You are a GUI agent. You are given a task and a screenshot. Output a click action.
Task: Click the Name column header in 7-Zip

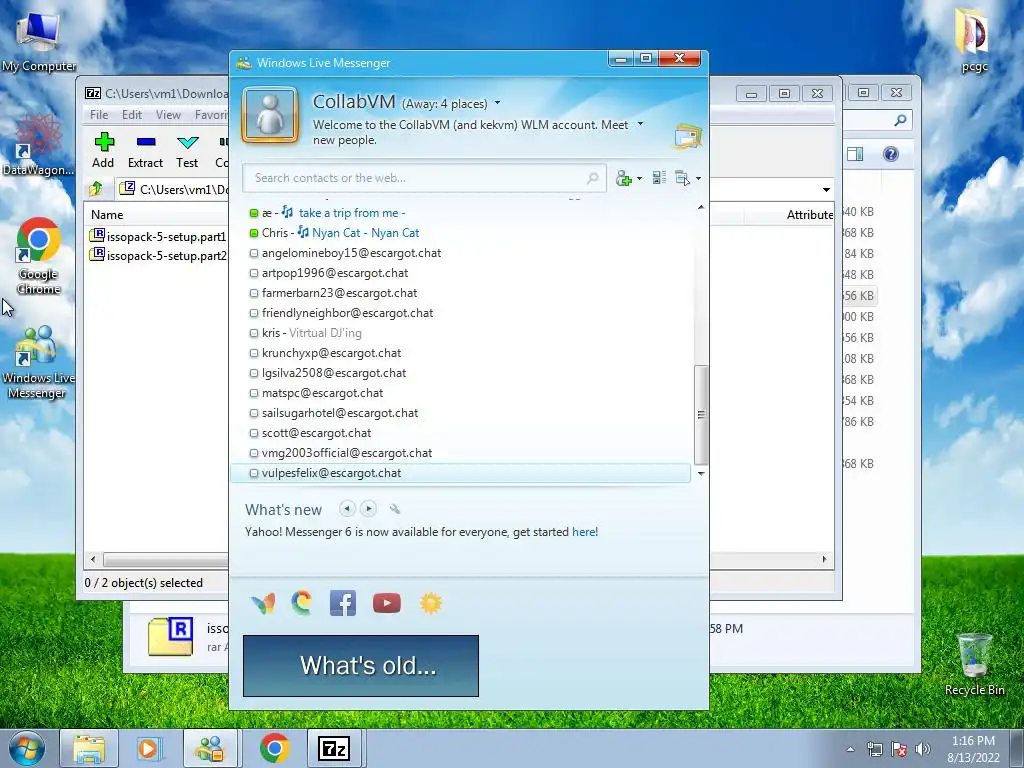[x=107, y=215]
